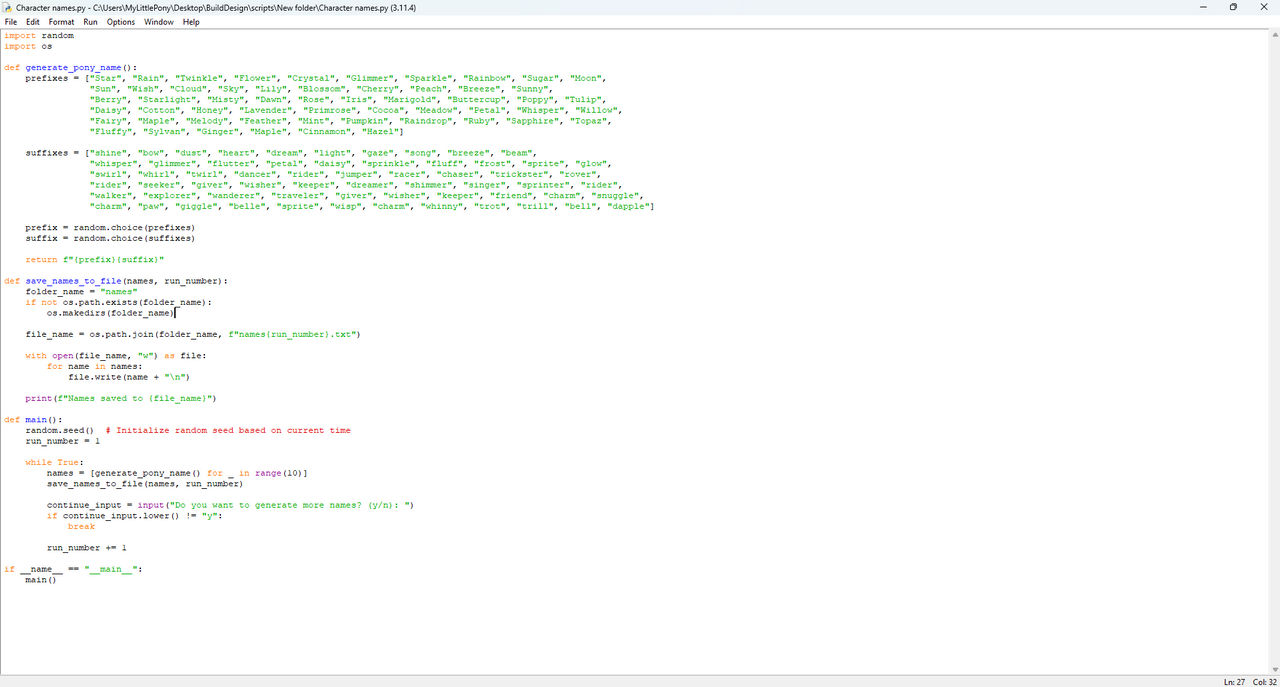Click the 'suffixes' variable name in its list definition
The image size is (1280, 687).
coord(47,153)
